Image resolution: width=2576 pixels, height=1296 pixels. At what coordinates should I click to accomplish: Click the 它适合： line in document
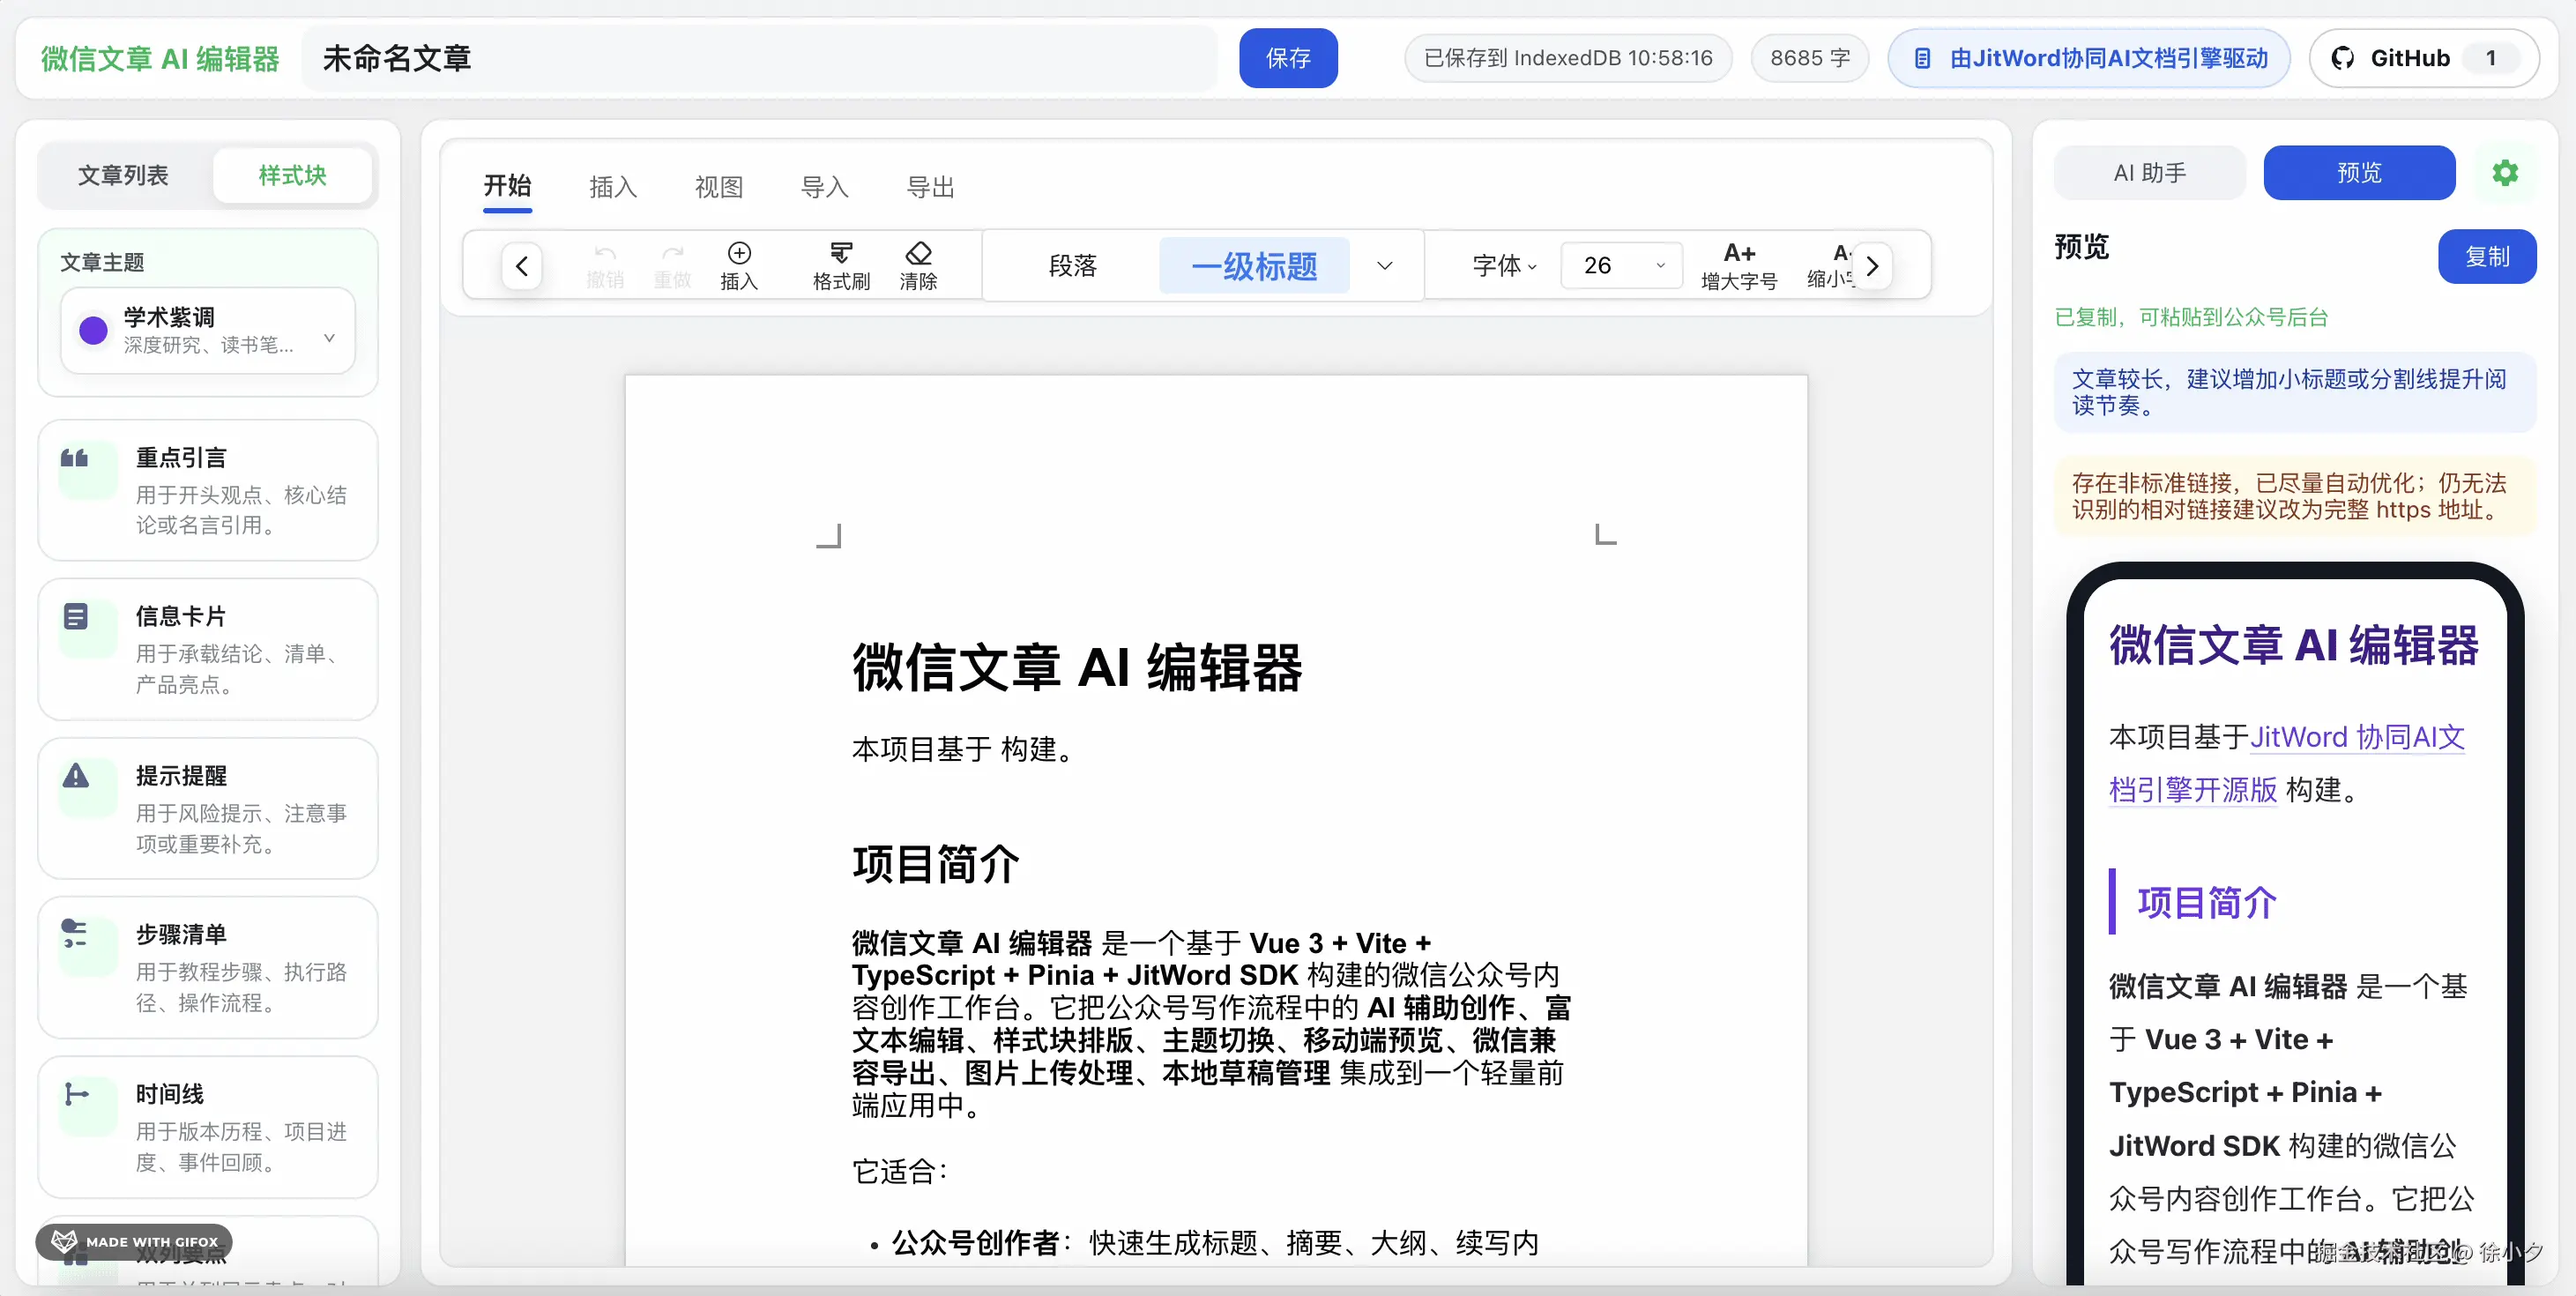coord(901,1171)
